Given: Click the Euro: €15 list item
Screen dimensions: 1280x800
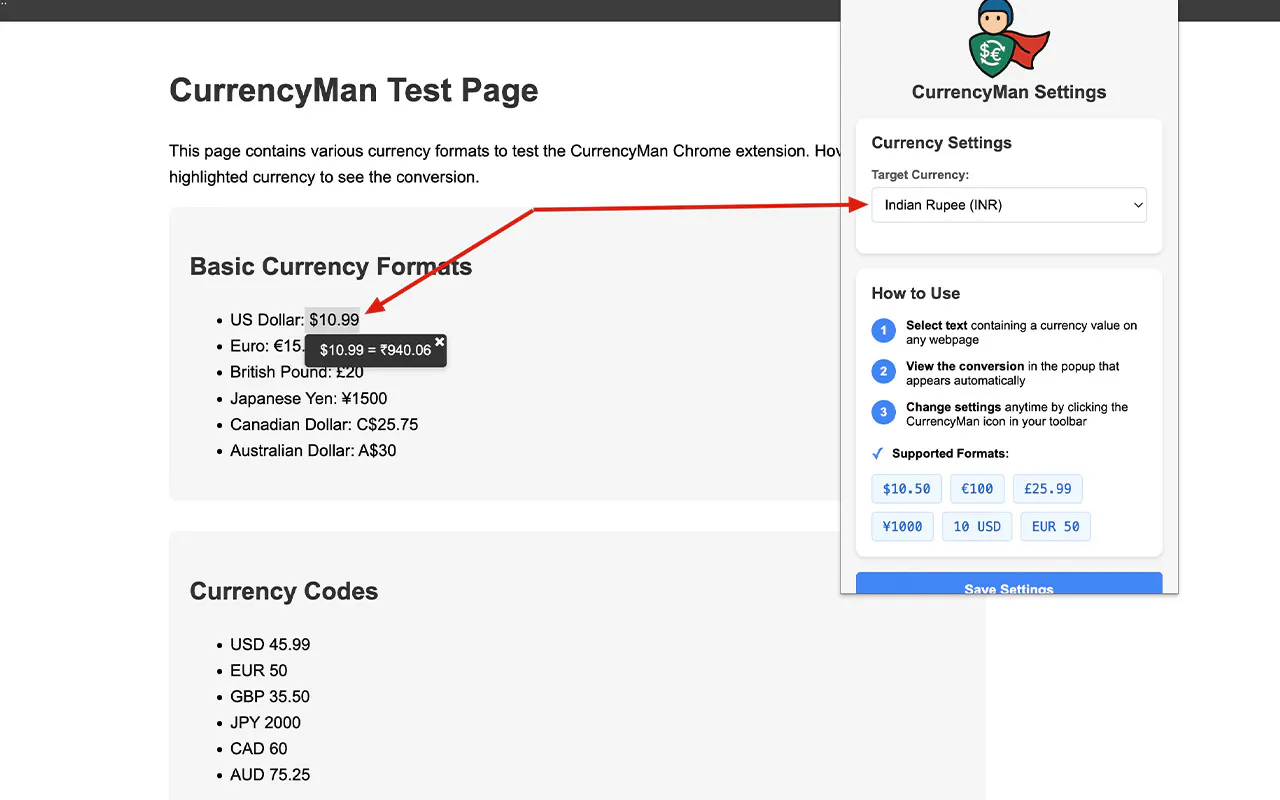Looking at the screenshot, I should [267, 346].
